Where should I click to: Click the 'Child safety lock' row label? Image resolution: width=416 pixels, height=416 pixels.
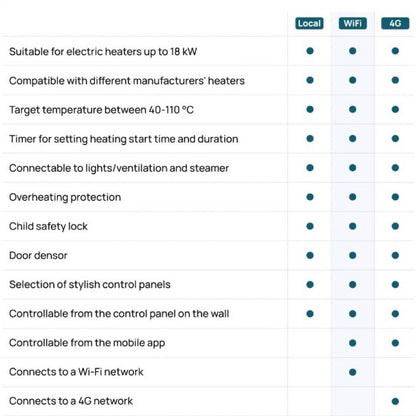48,226
